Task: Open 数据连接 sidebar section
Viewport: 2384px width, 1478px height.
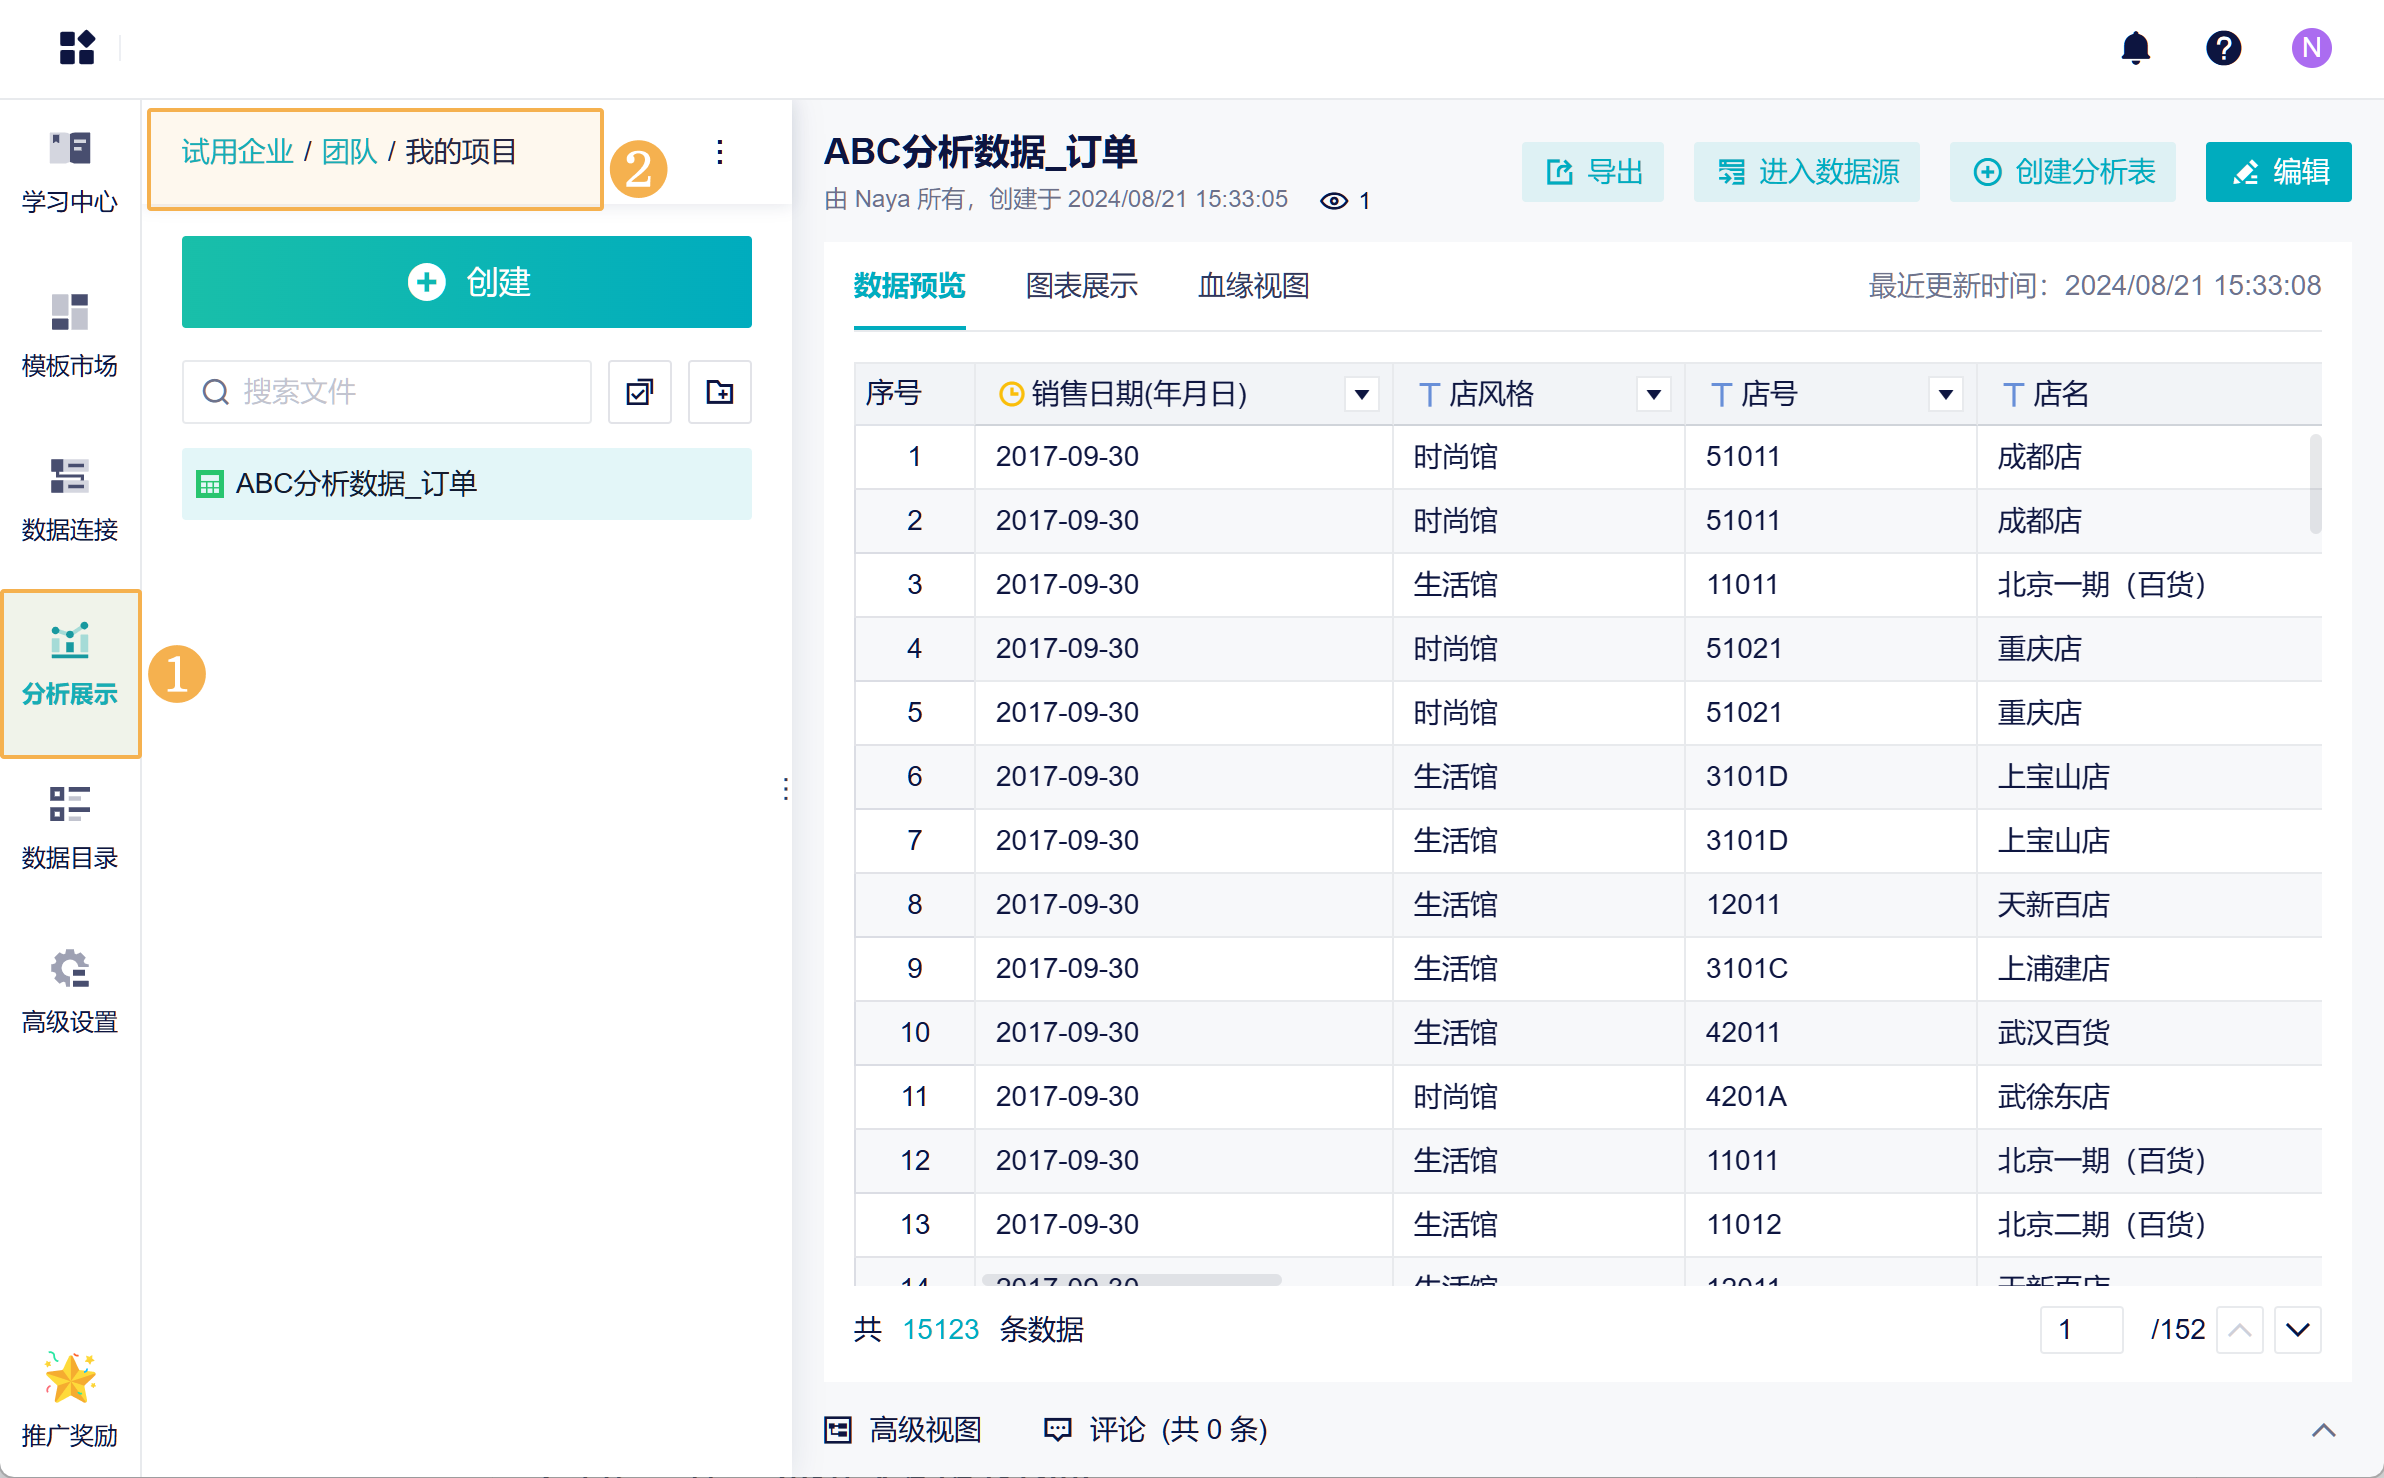Action: (70, 500)
